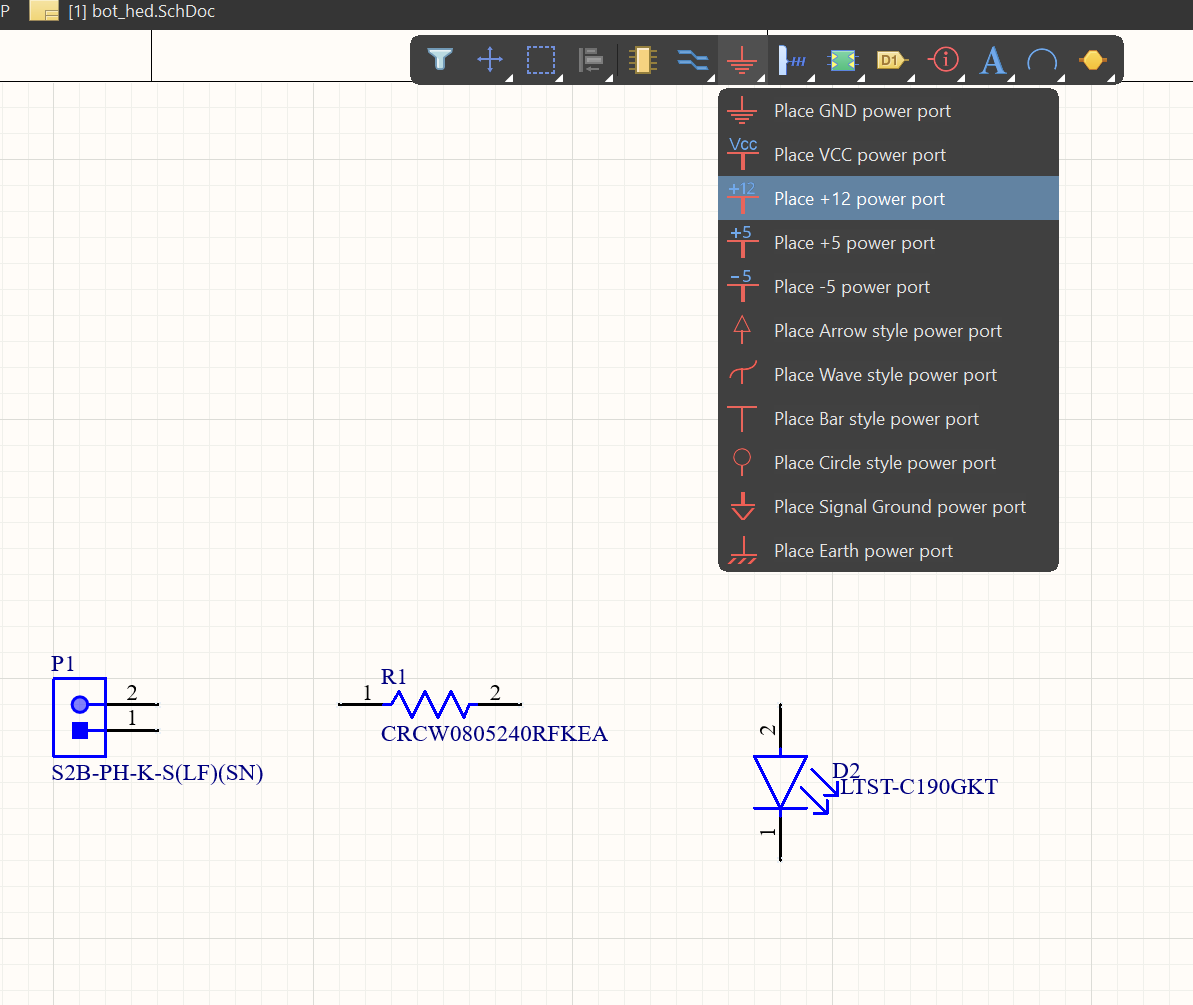Click the P1 designator label
Viewport: 1193px width, 1005px height.
point(63,663)
